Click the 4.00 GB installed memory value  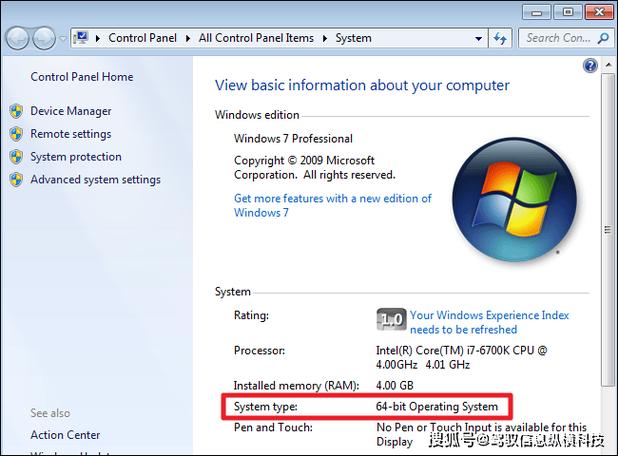coord(395,385)
